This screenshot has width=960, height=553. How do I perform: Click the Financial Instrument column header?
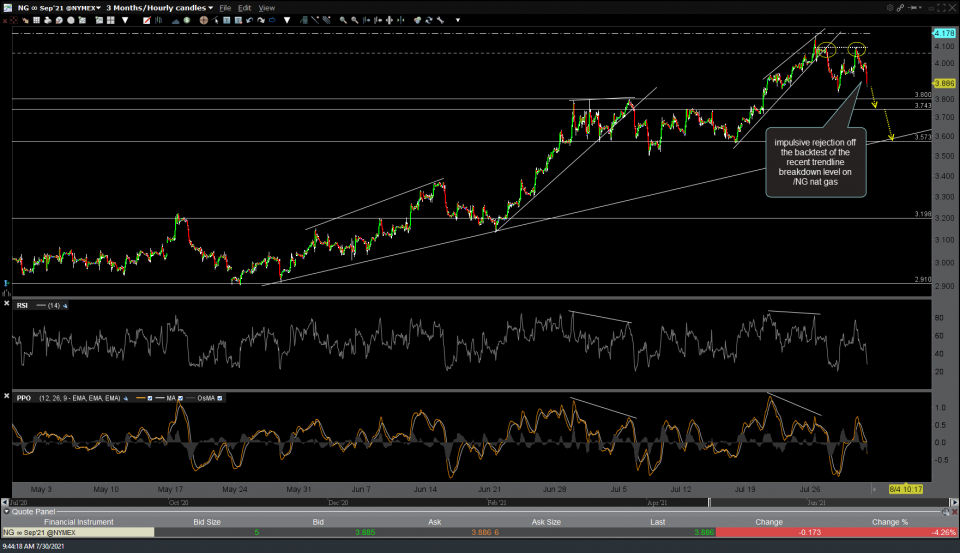pyautogui.click(x=76, y=522)
